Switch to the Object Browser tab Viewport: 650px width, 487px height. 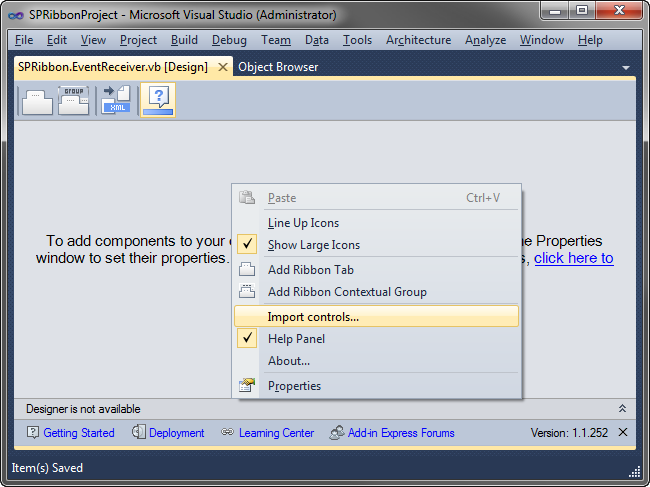coord(278,67)
